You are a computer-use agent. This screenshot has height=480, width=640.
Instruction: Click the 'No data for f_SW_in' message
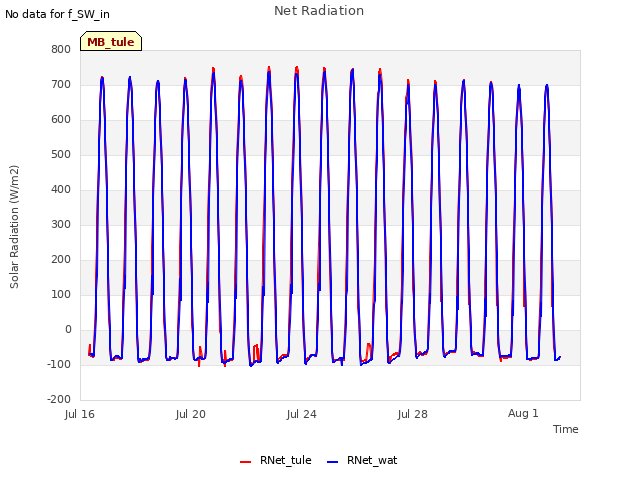[x=57, y=14]
